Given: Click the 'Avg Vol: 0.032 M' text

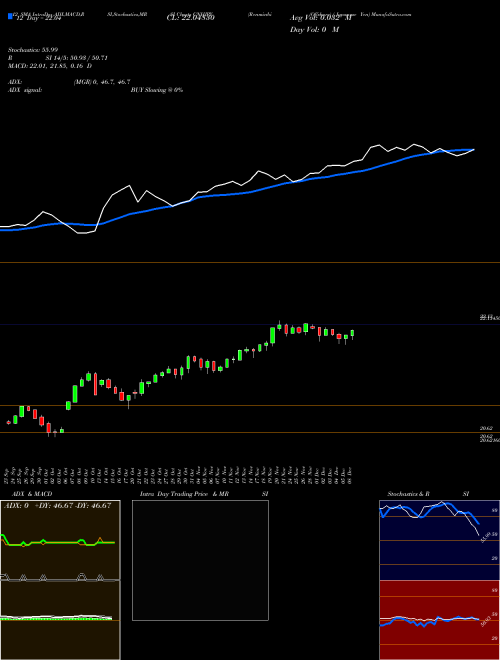Looking at the screenshot, I should click(320, 18).
